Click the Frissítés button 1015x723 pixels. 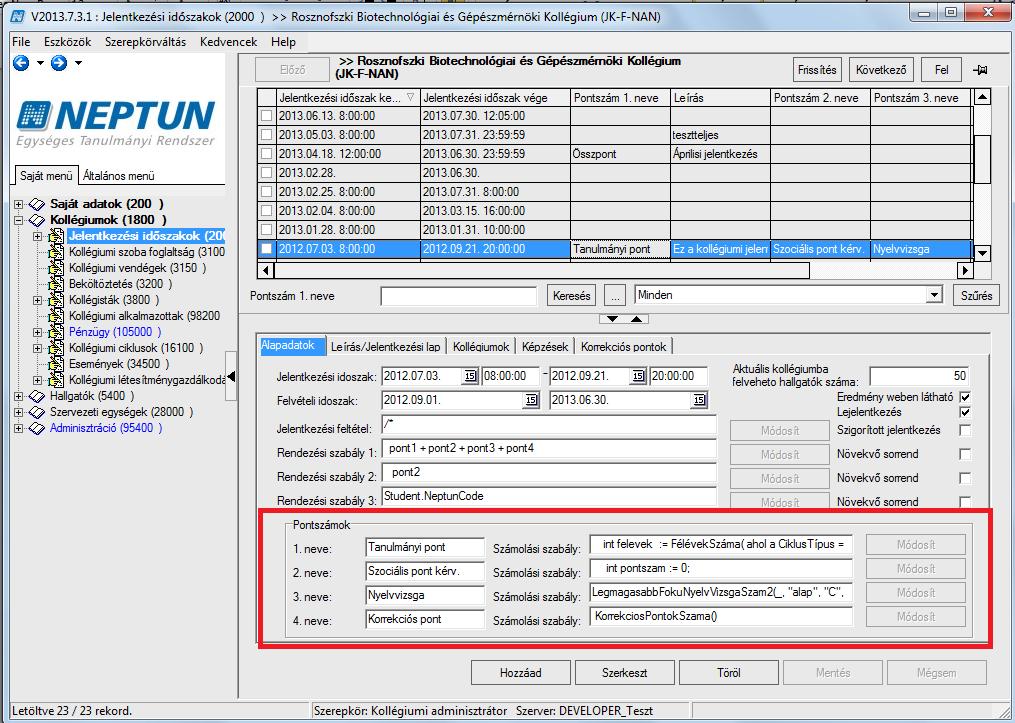[818, 70]
